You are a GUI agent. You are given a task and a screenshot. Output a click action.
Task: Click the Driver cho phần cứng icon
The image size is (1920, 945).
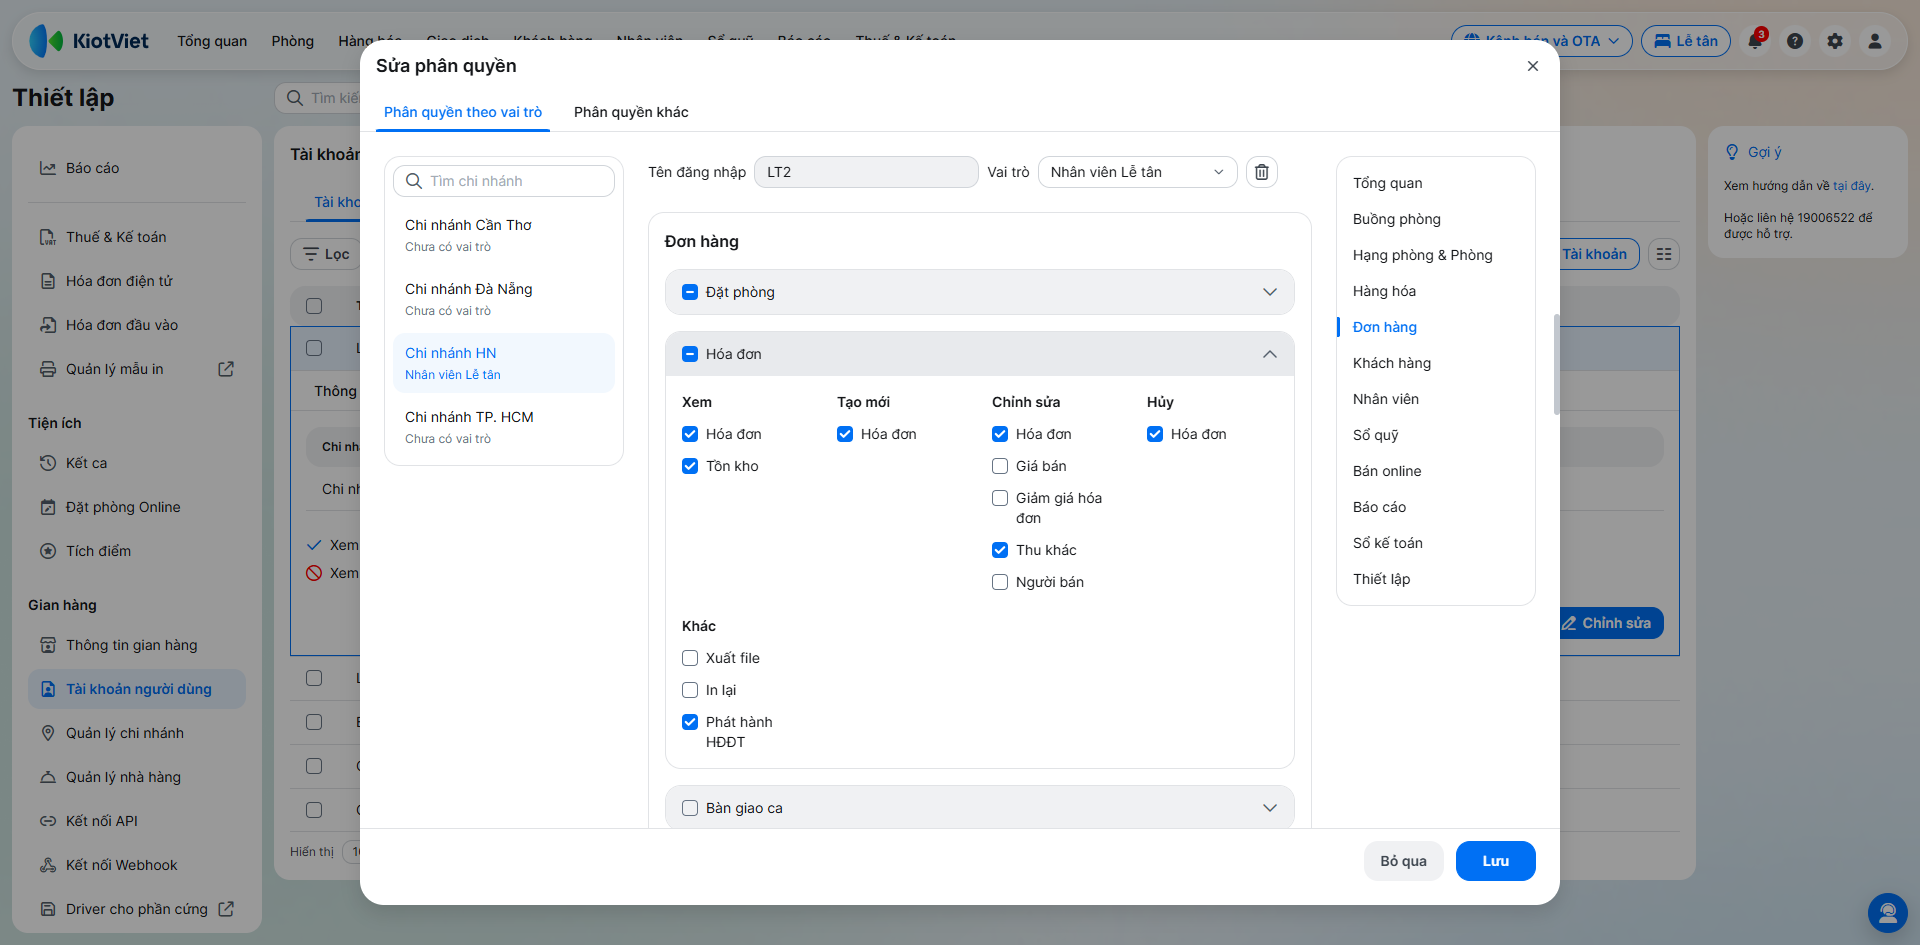point(48,909)
